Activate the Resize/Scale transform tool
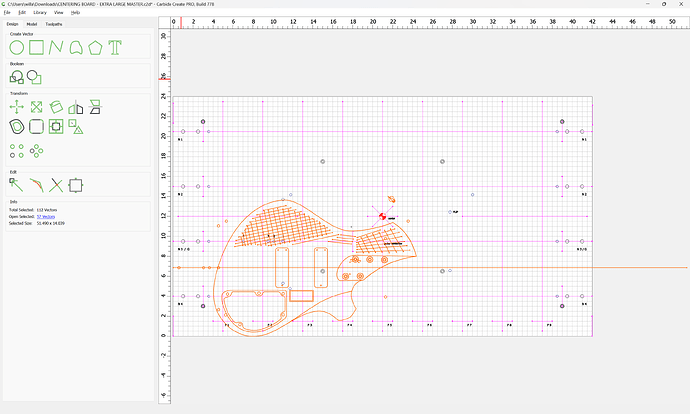Image resolution: width=690 pixels, height=414 pixels. point(37,107)
